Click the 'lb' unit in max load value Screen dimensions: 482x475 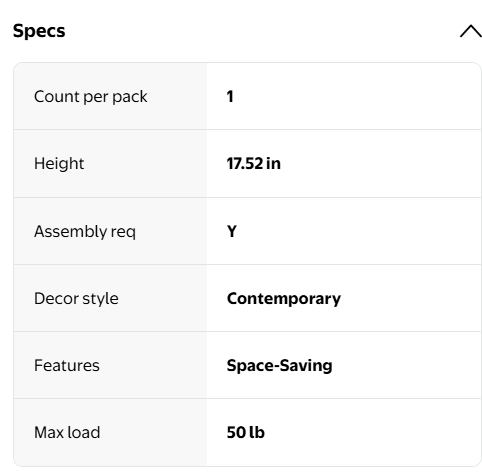pos(257,432)
